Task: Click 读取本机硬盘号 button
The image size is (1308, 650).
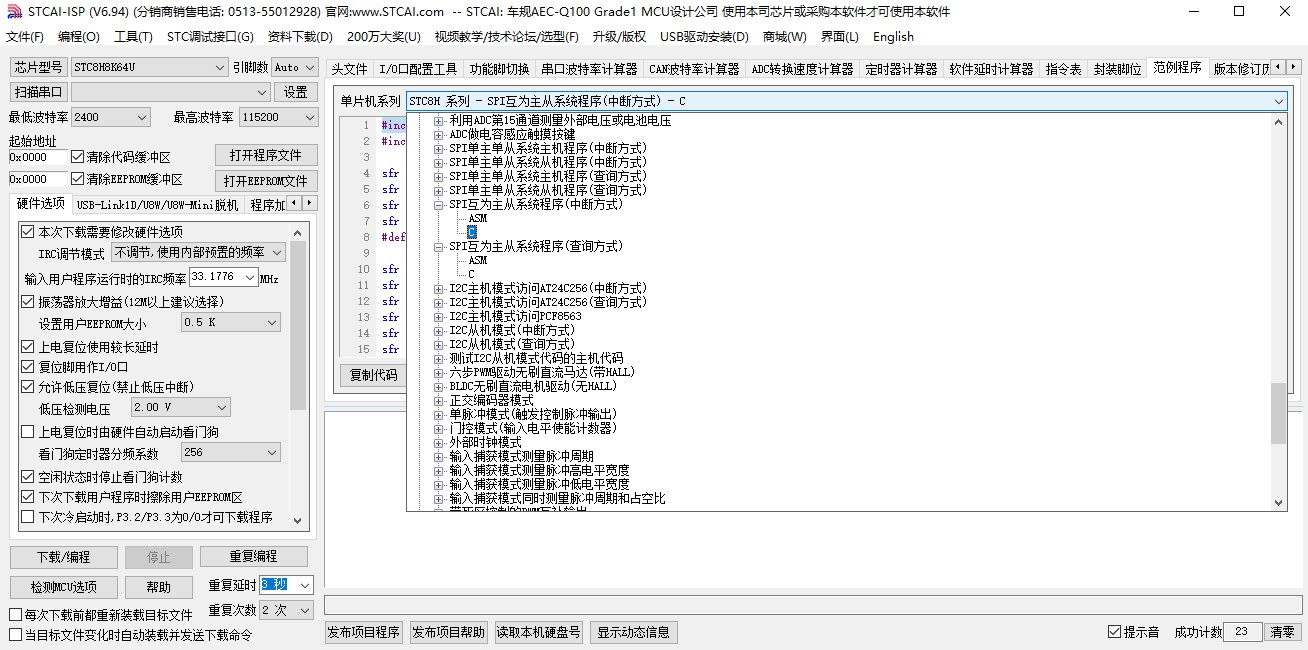Action: tap(539, 632)
